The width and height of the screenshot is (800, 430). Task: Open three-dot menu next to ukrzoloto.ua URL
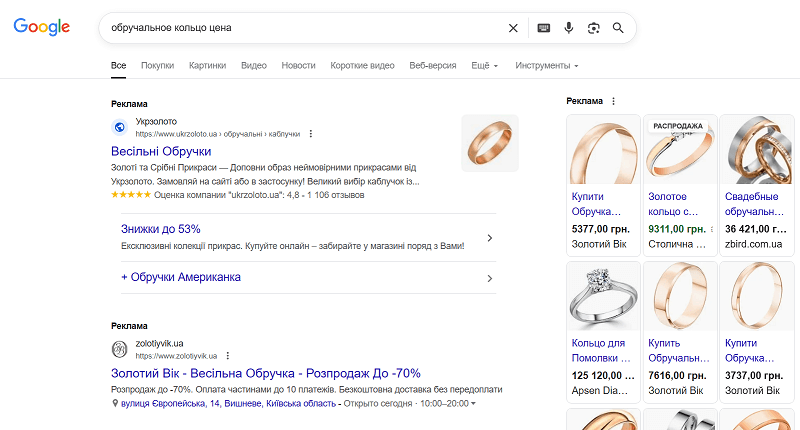coord(310,134)
